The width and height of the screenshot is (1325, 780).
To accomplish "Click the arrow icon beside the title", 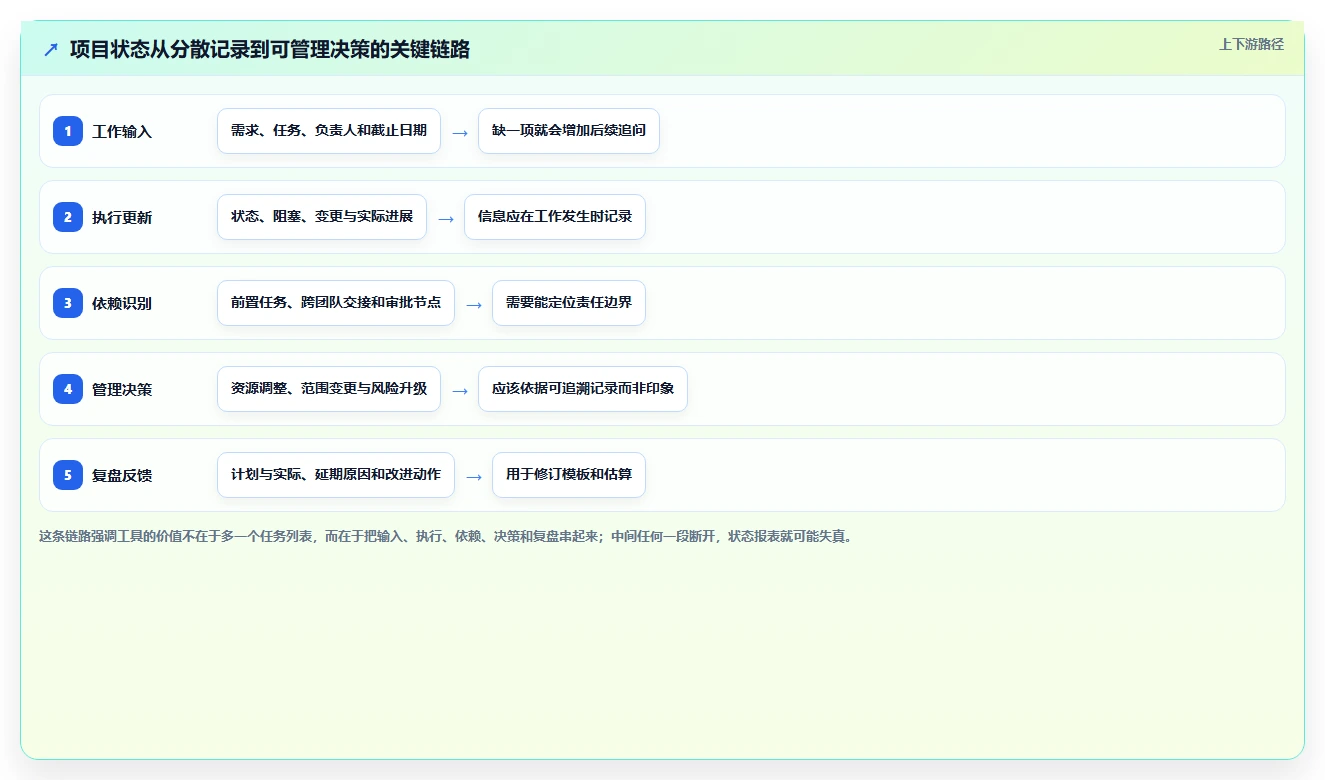I will pos(51,49).
